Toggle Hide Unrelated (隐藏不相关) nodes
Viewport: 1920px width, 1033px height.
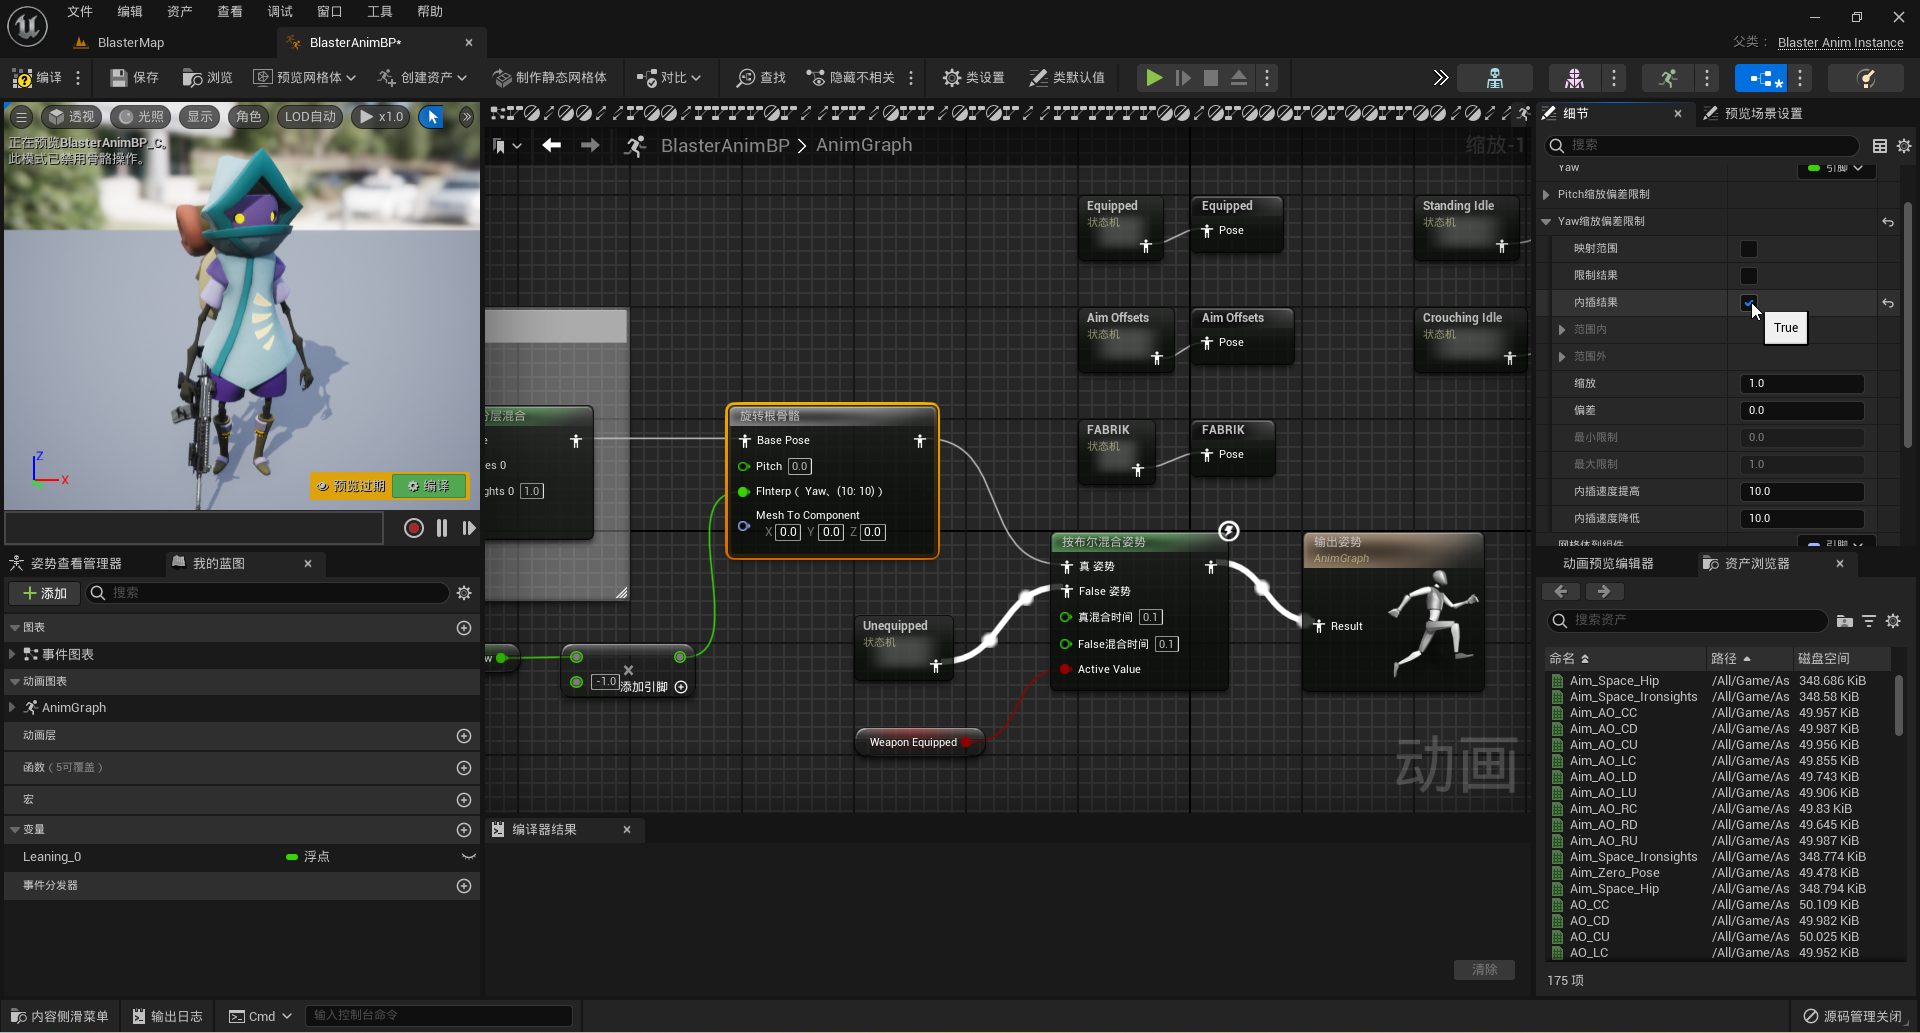[851, 78]
